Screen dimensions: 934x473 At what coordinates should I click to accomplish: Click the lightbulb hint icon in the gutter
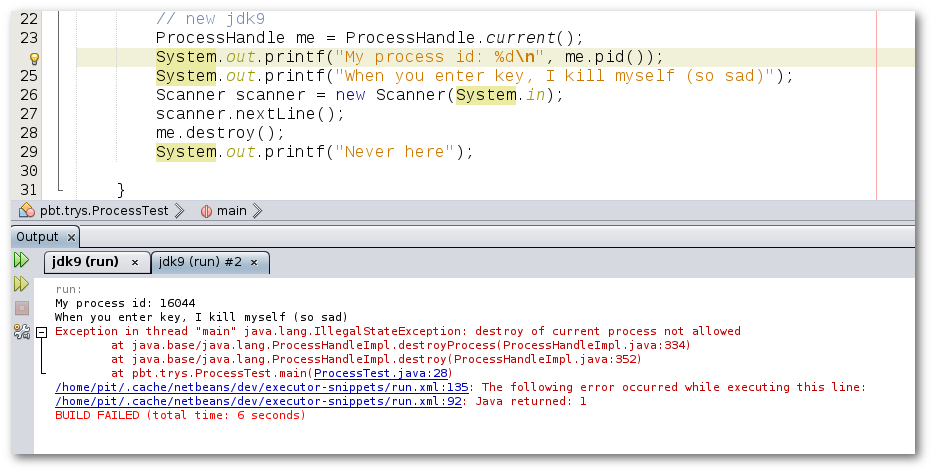click(34, 58)
